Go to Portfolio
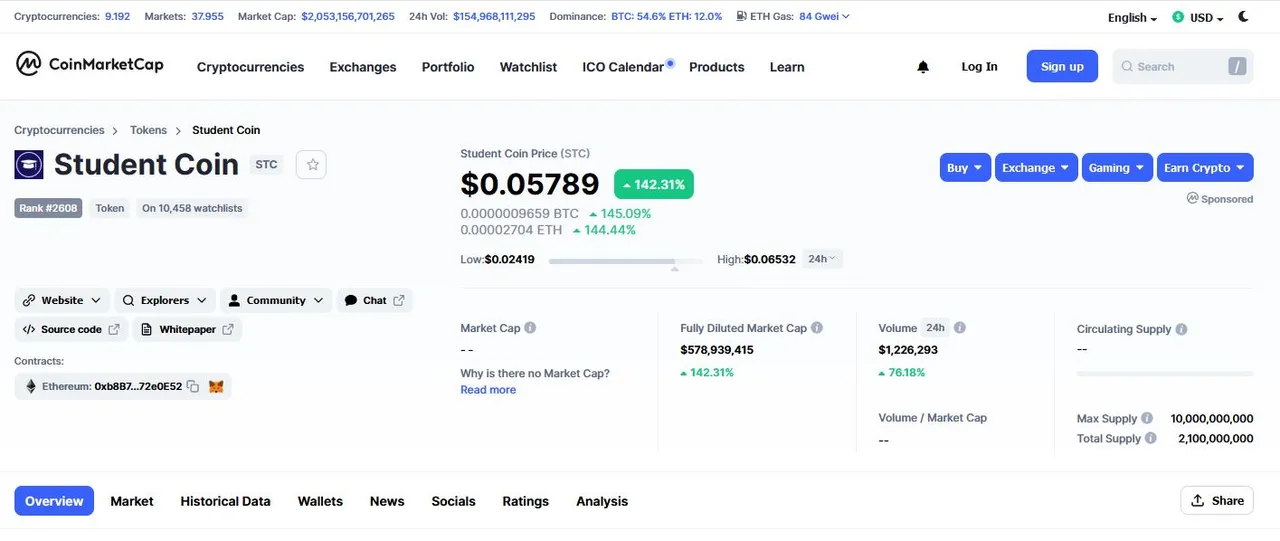Image resolution: width=1280 pixels, height=541 pixels. tap(448, 67)
